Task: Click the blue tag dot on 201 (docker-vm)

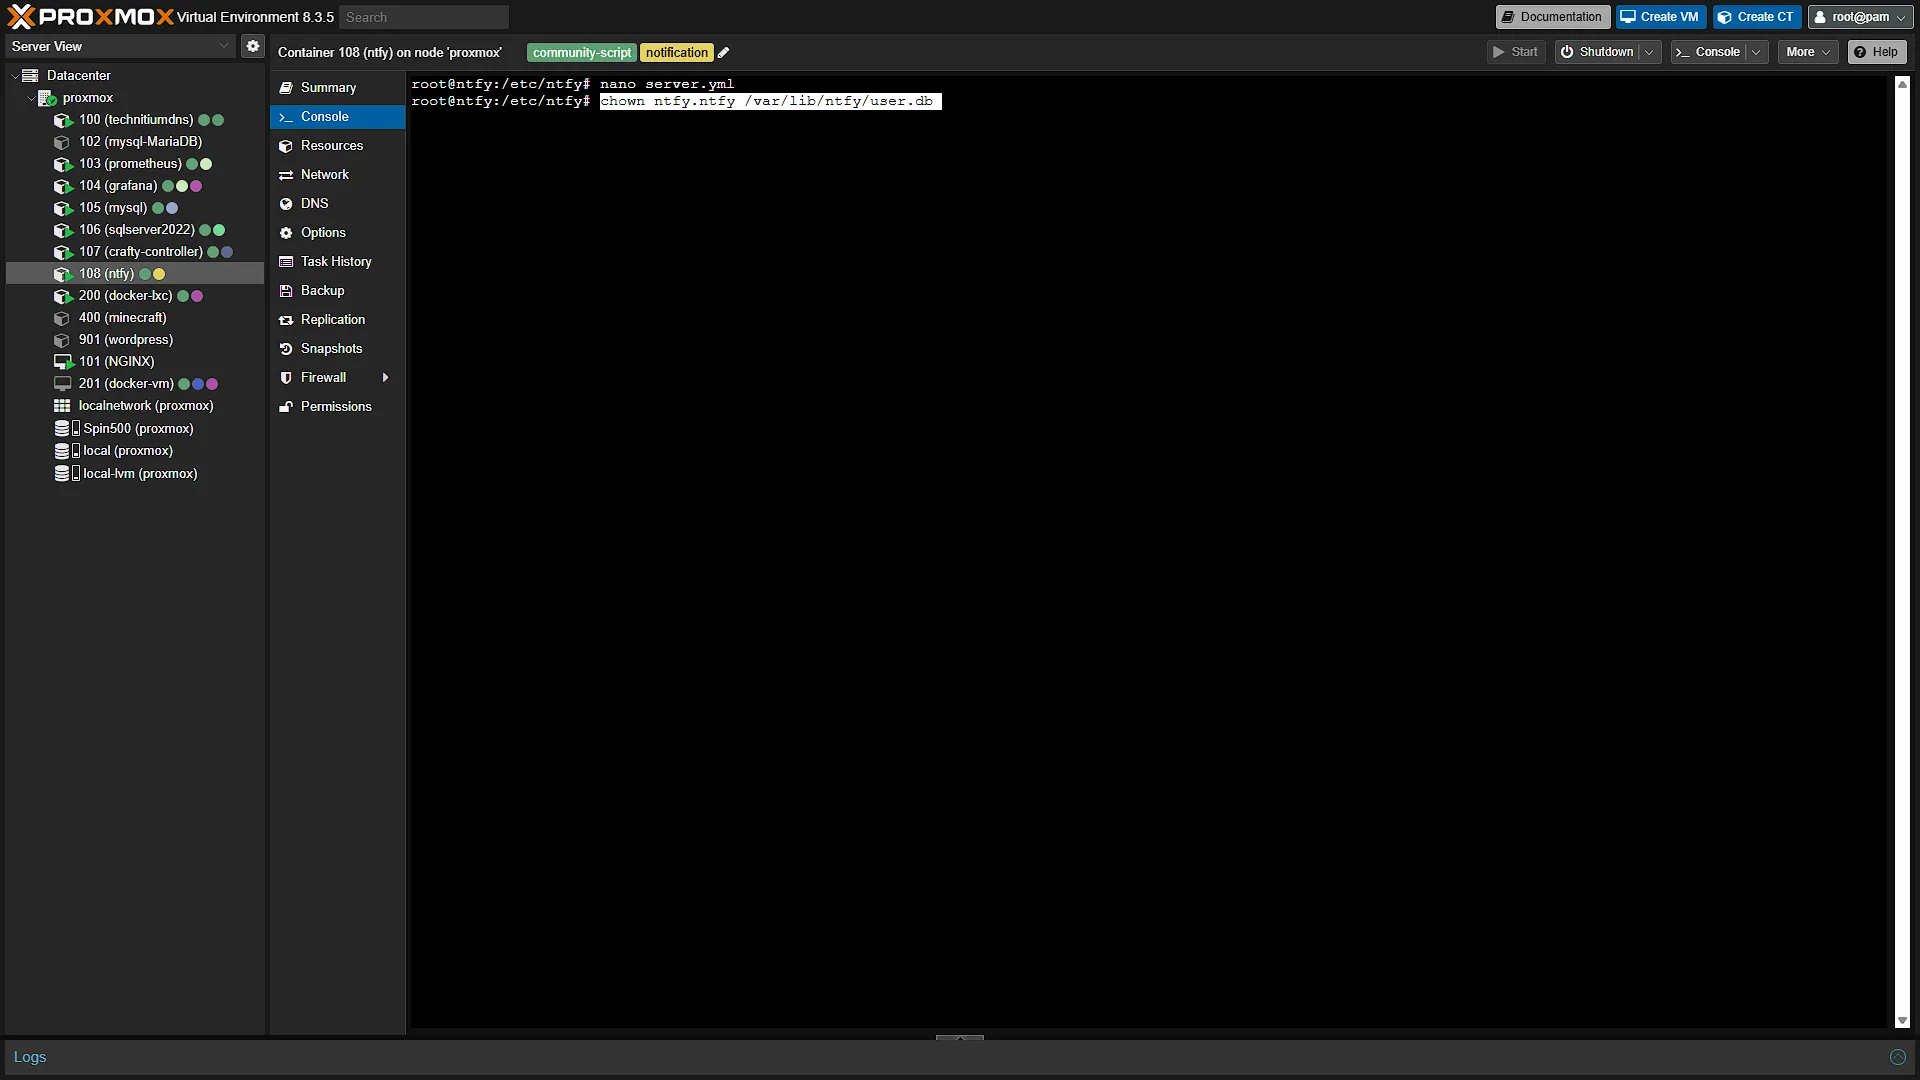Action: click(198, 384)
